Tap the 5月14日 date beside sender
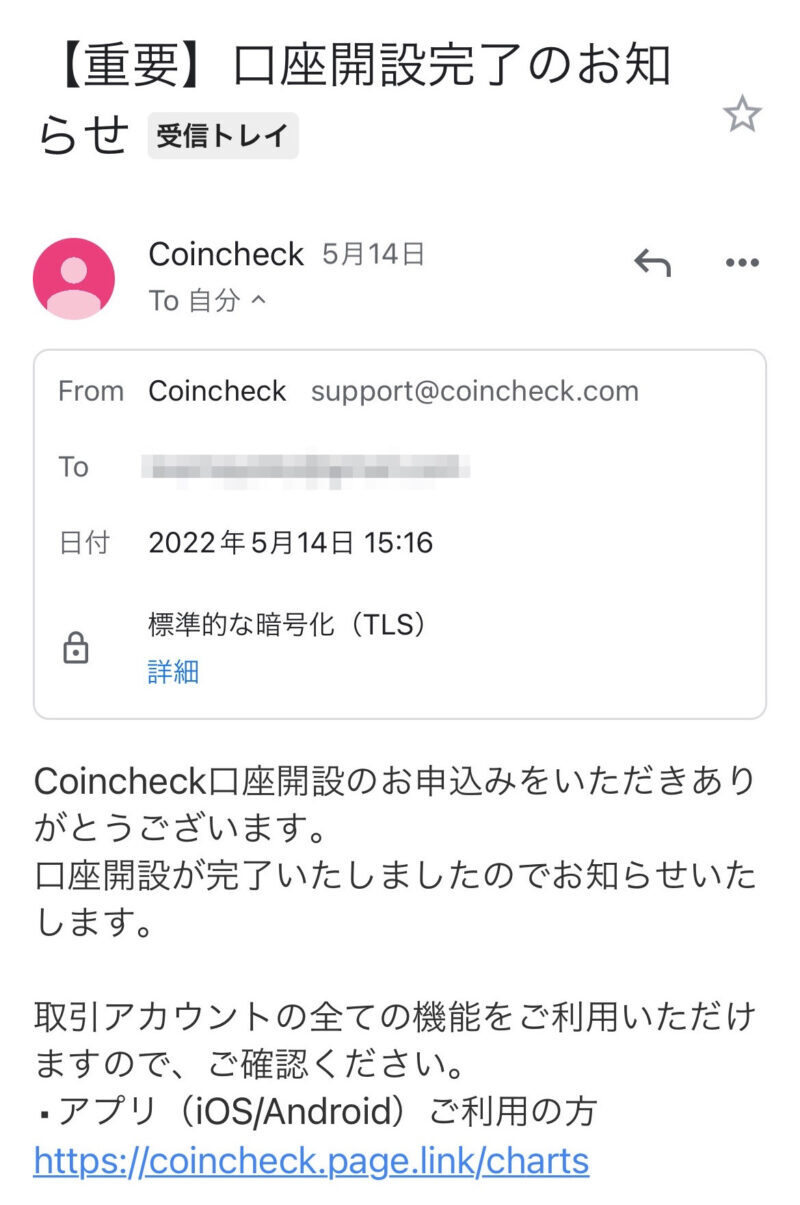 (x=374, y=255)
